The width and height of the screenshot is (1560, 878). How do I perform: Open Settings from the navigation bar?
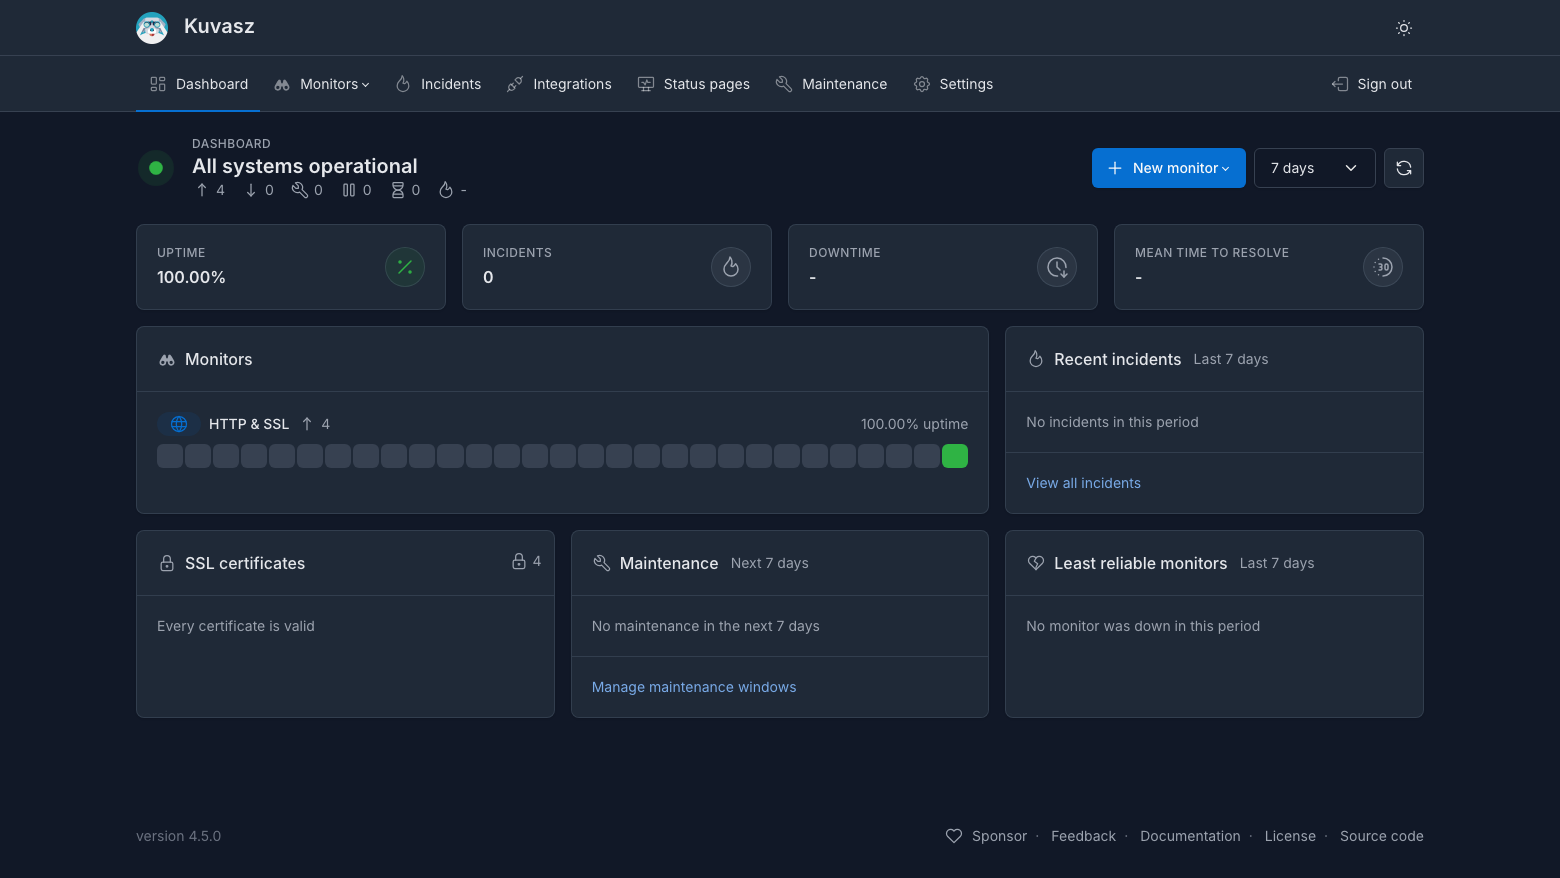953,84
